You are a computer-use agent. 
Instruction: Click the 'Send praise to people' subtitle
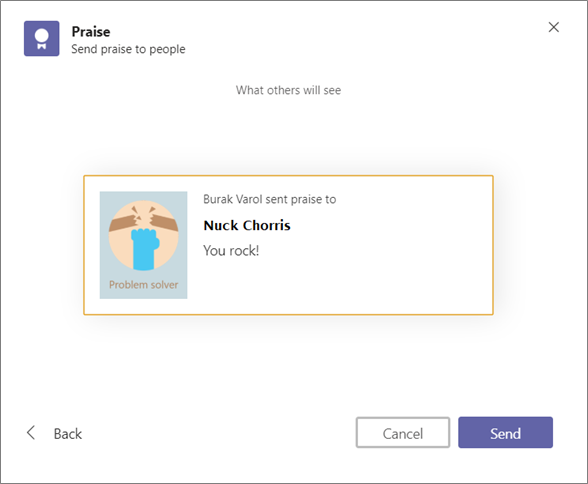click(x=128, y=49)
